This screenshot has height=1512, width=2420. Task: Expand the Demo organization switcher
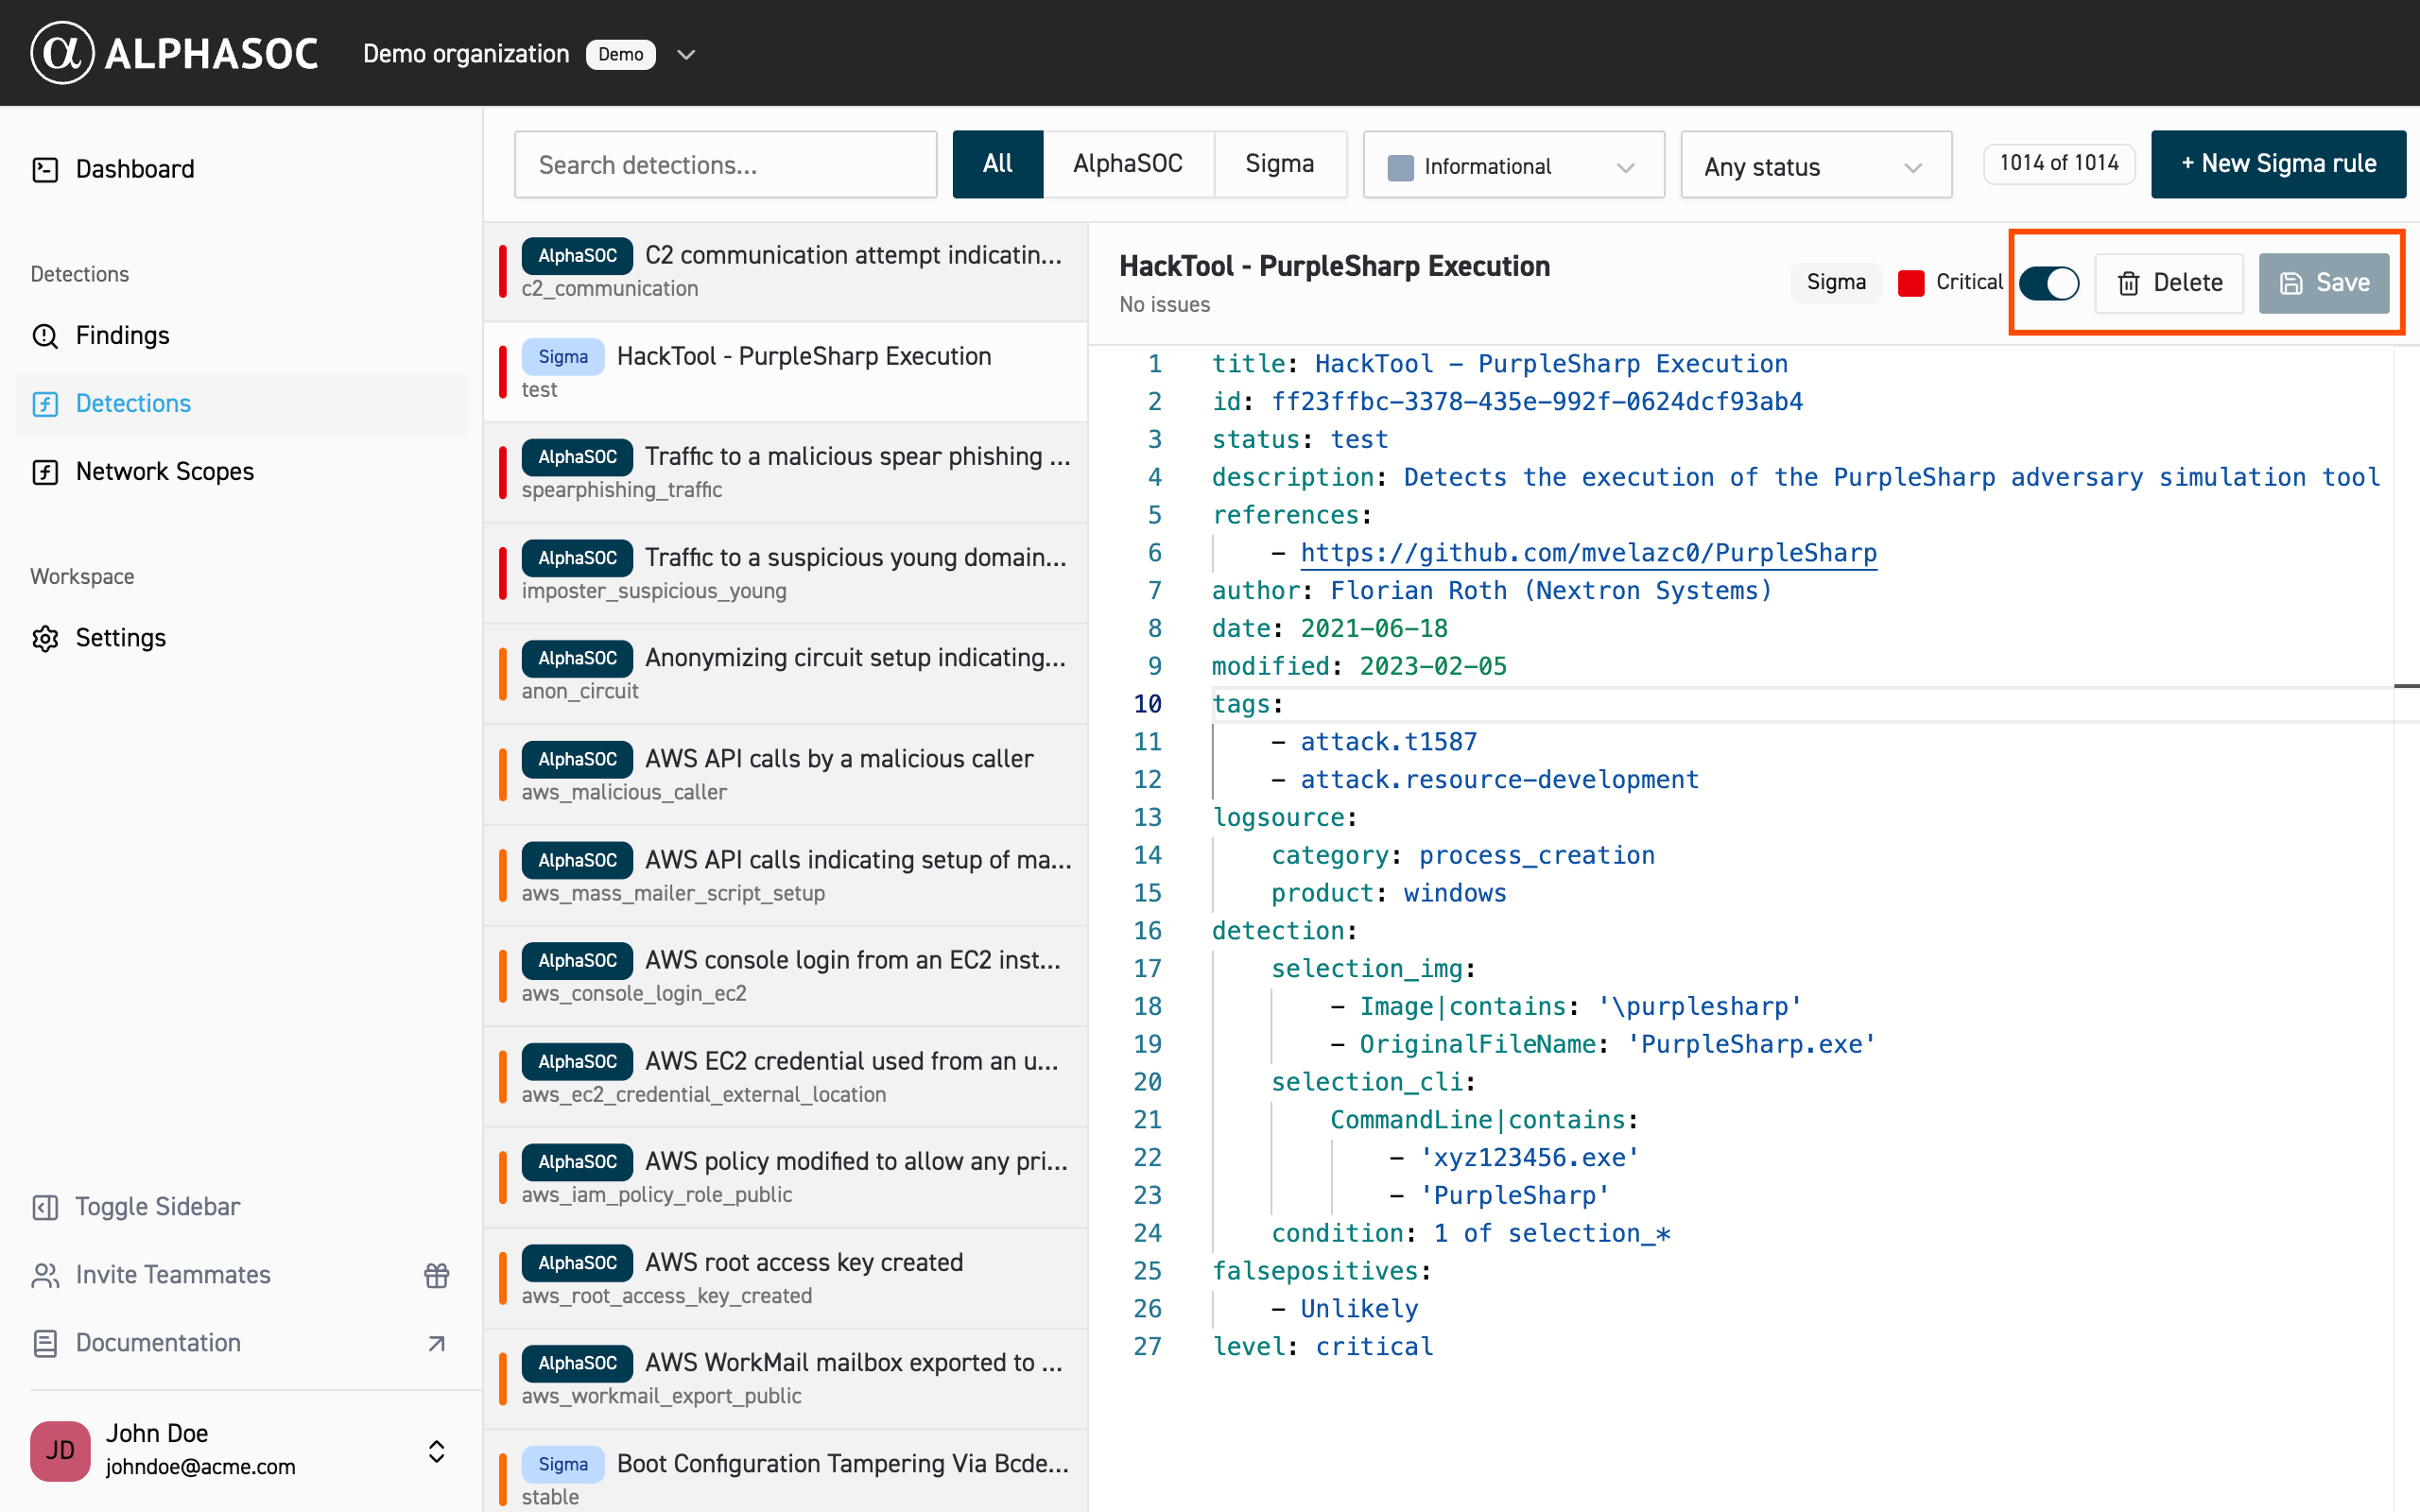[686, 54]
